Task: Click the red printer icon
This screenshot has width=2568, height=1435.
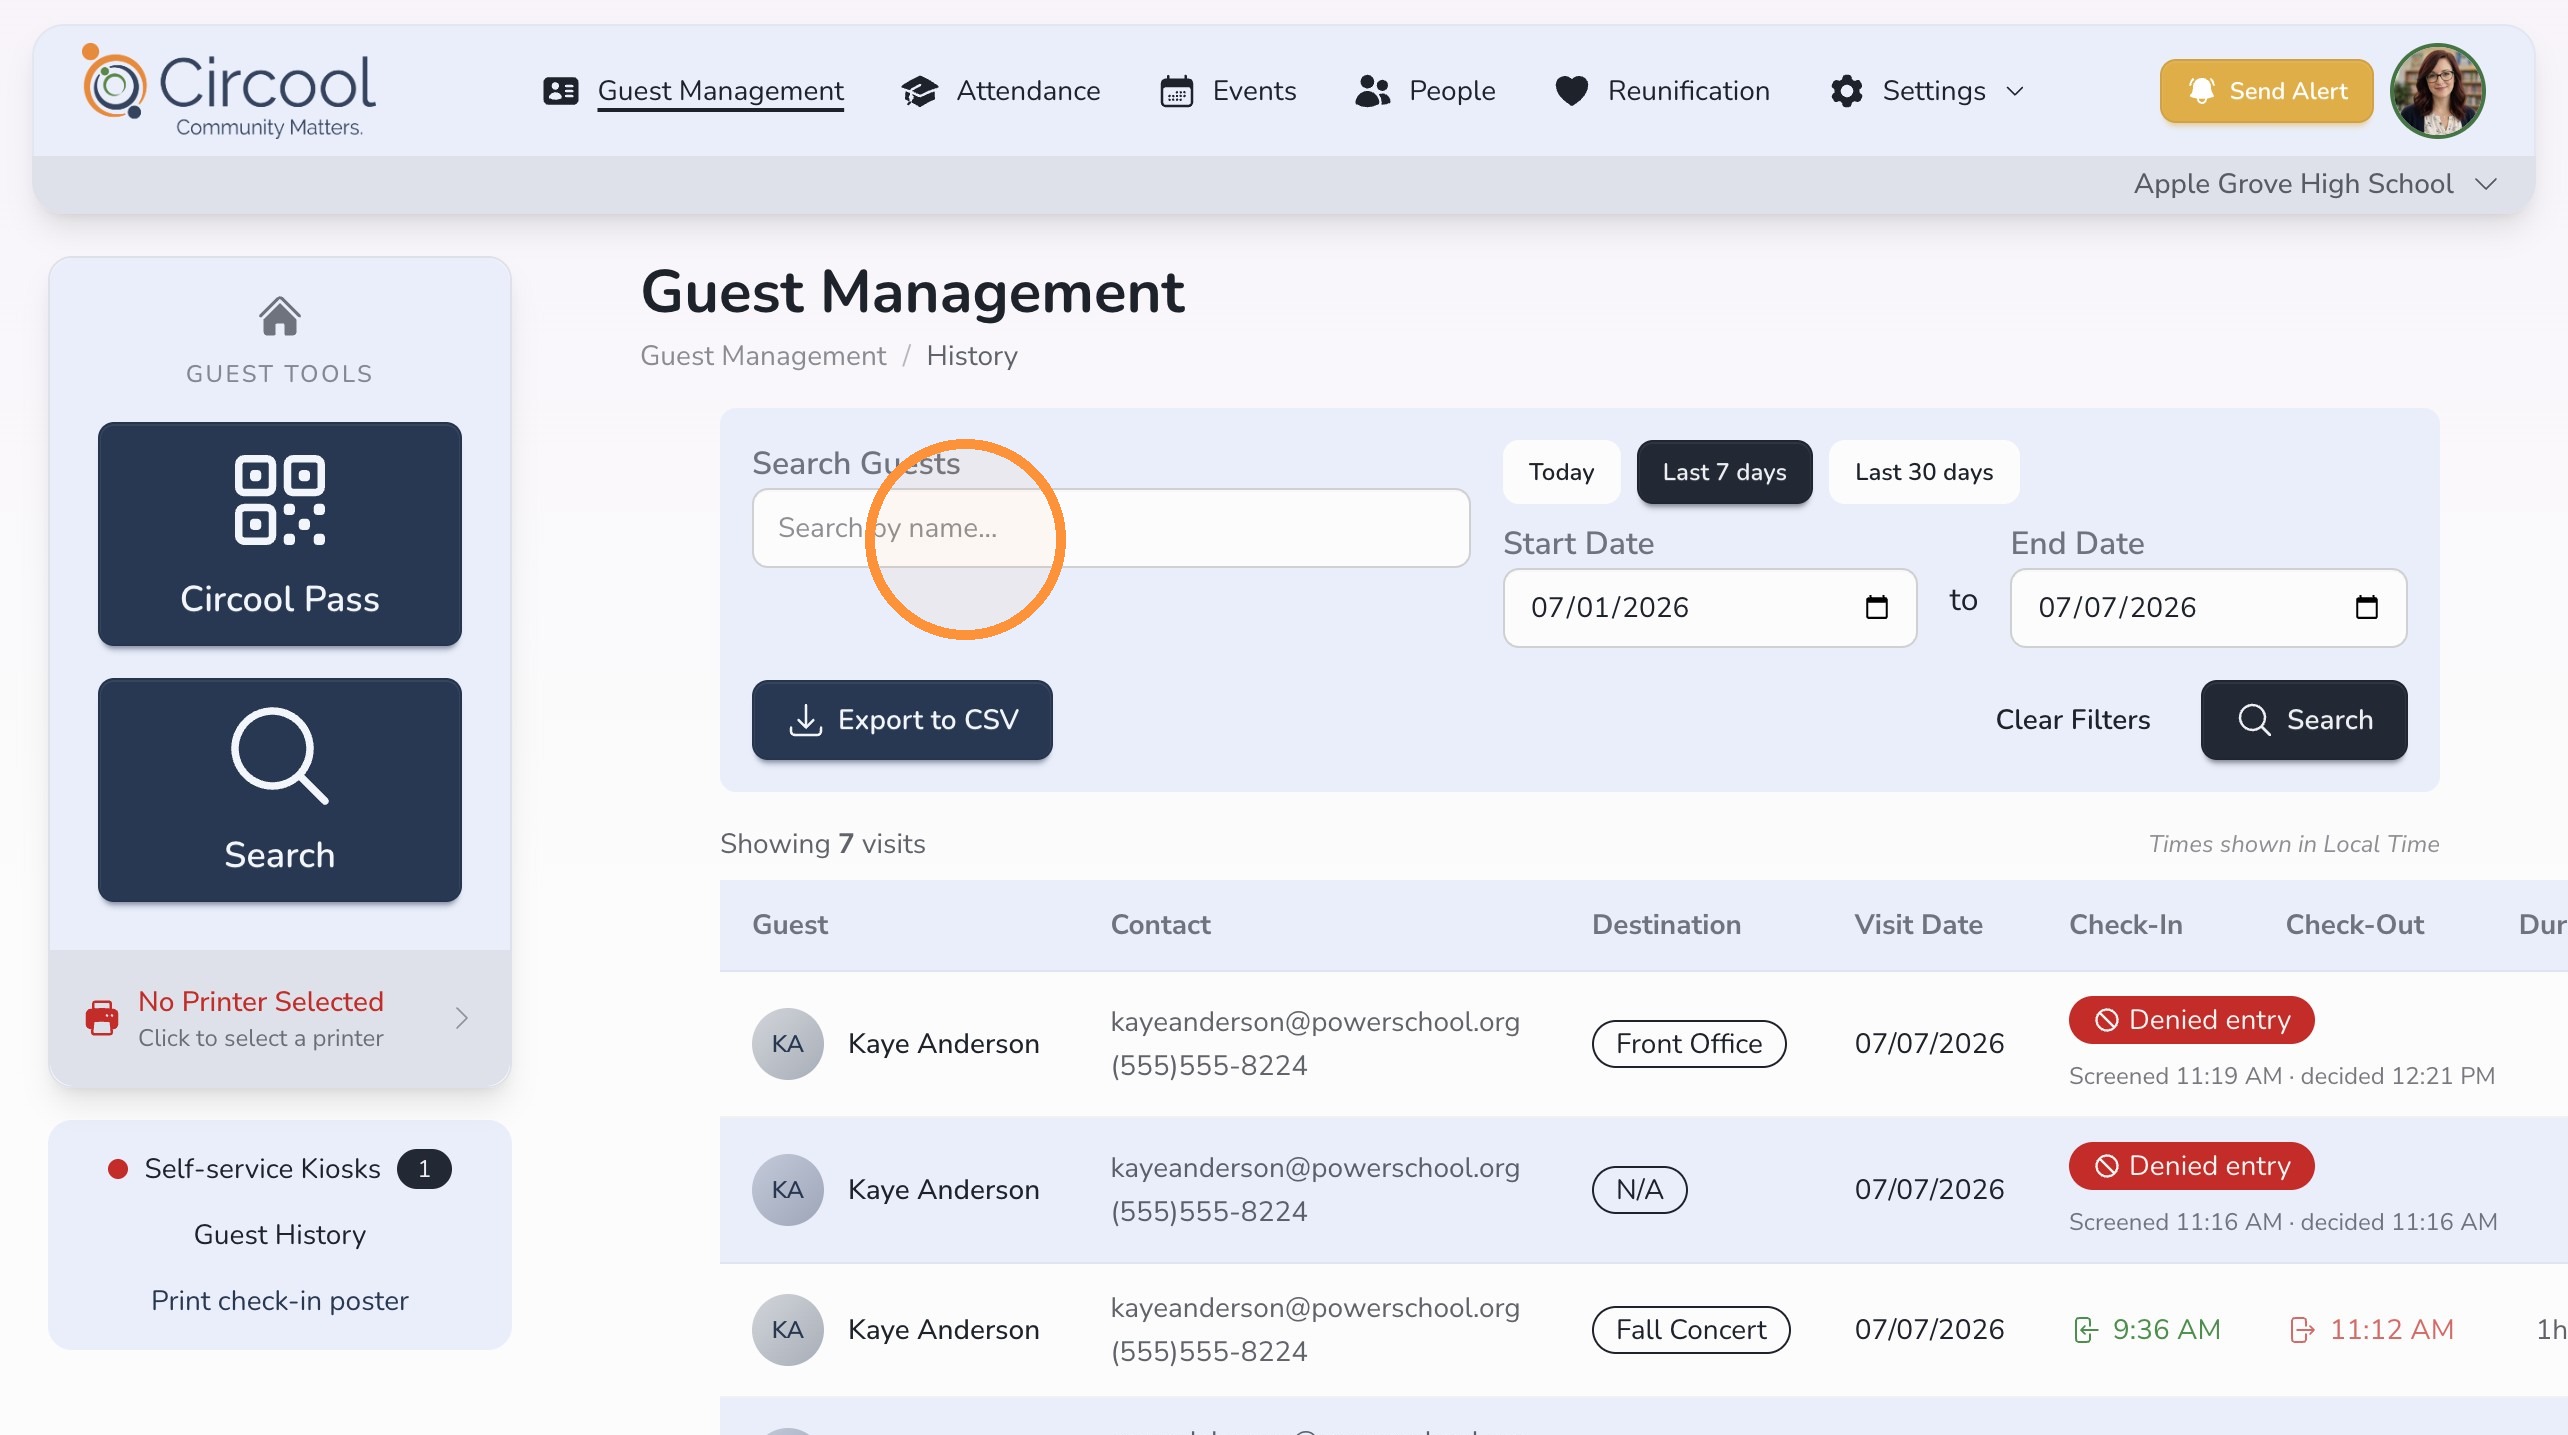Action: 102,1018
